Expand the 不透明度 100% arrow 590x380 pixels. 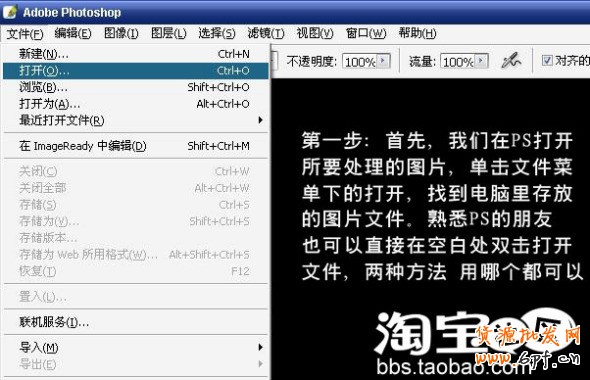click(x=383, y=61)
